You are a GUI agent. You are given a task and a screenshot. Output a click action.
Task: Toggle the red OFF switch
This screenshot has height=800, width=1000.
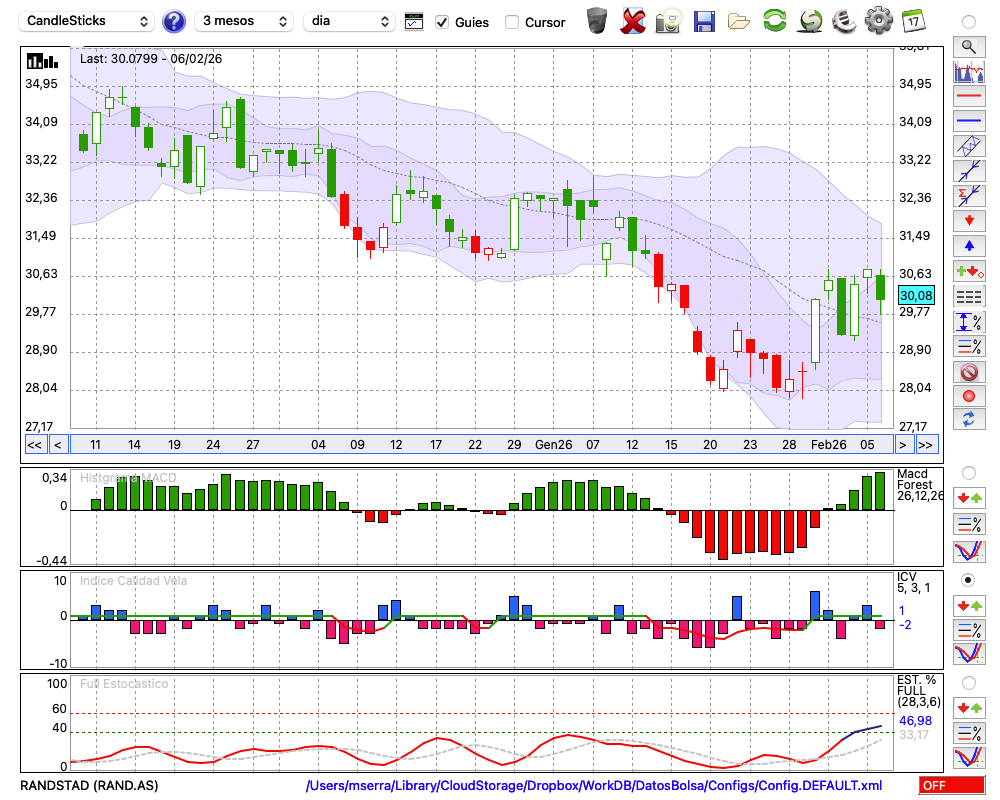[x=952, y=785]
